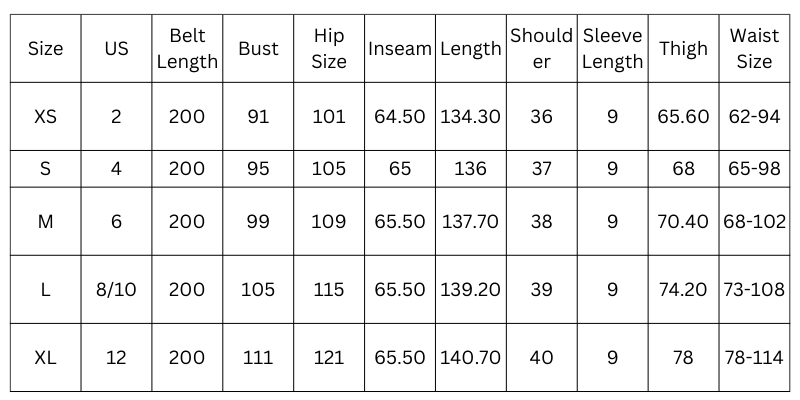Click the Waist Size header cell
This screenshot has width=800, height=400.
[x=754, y=49]
